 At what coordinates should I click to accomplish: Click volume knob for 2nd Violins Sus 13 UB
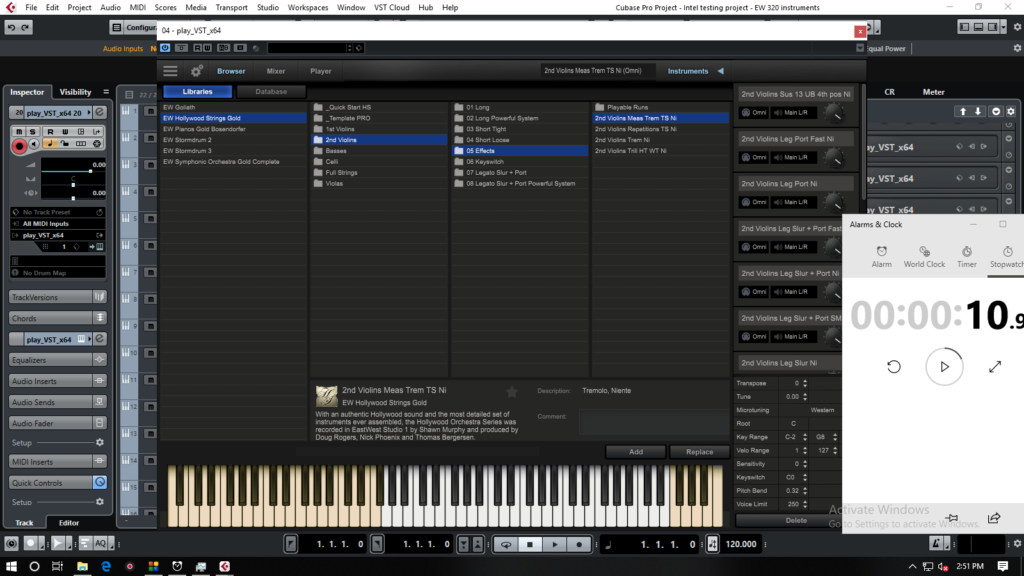pos(834,114)
